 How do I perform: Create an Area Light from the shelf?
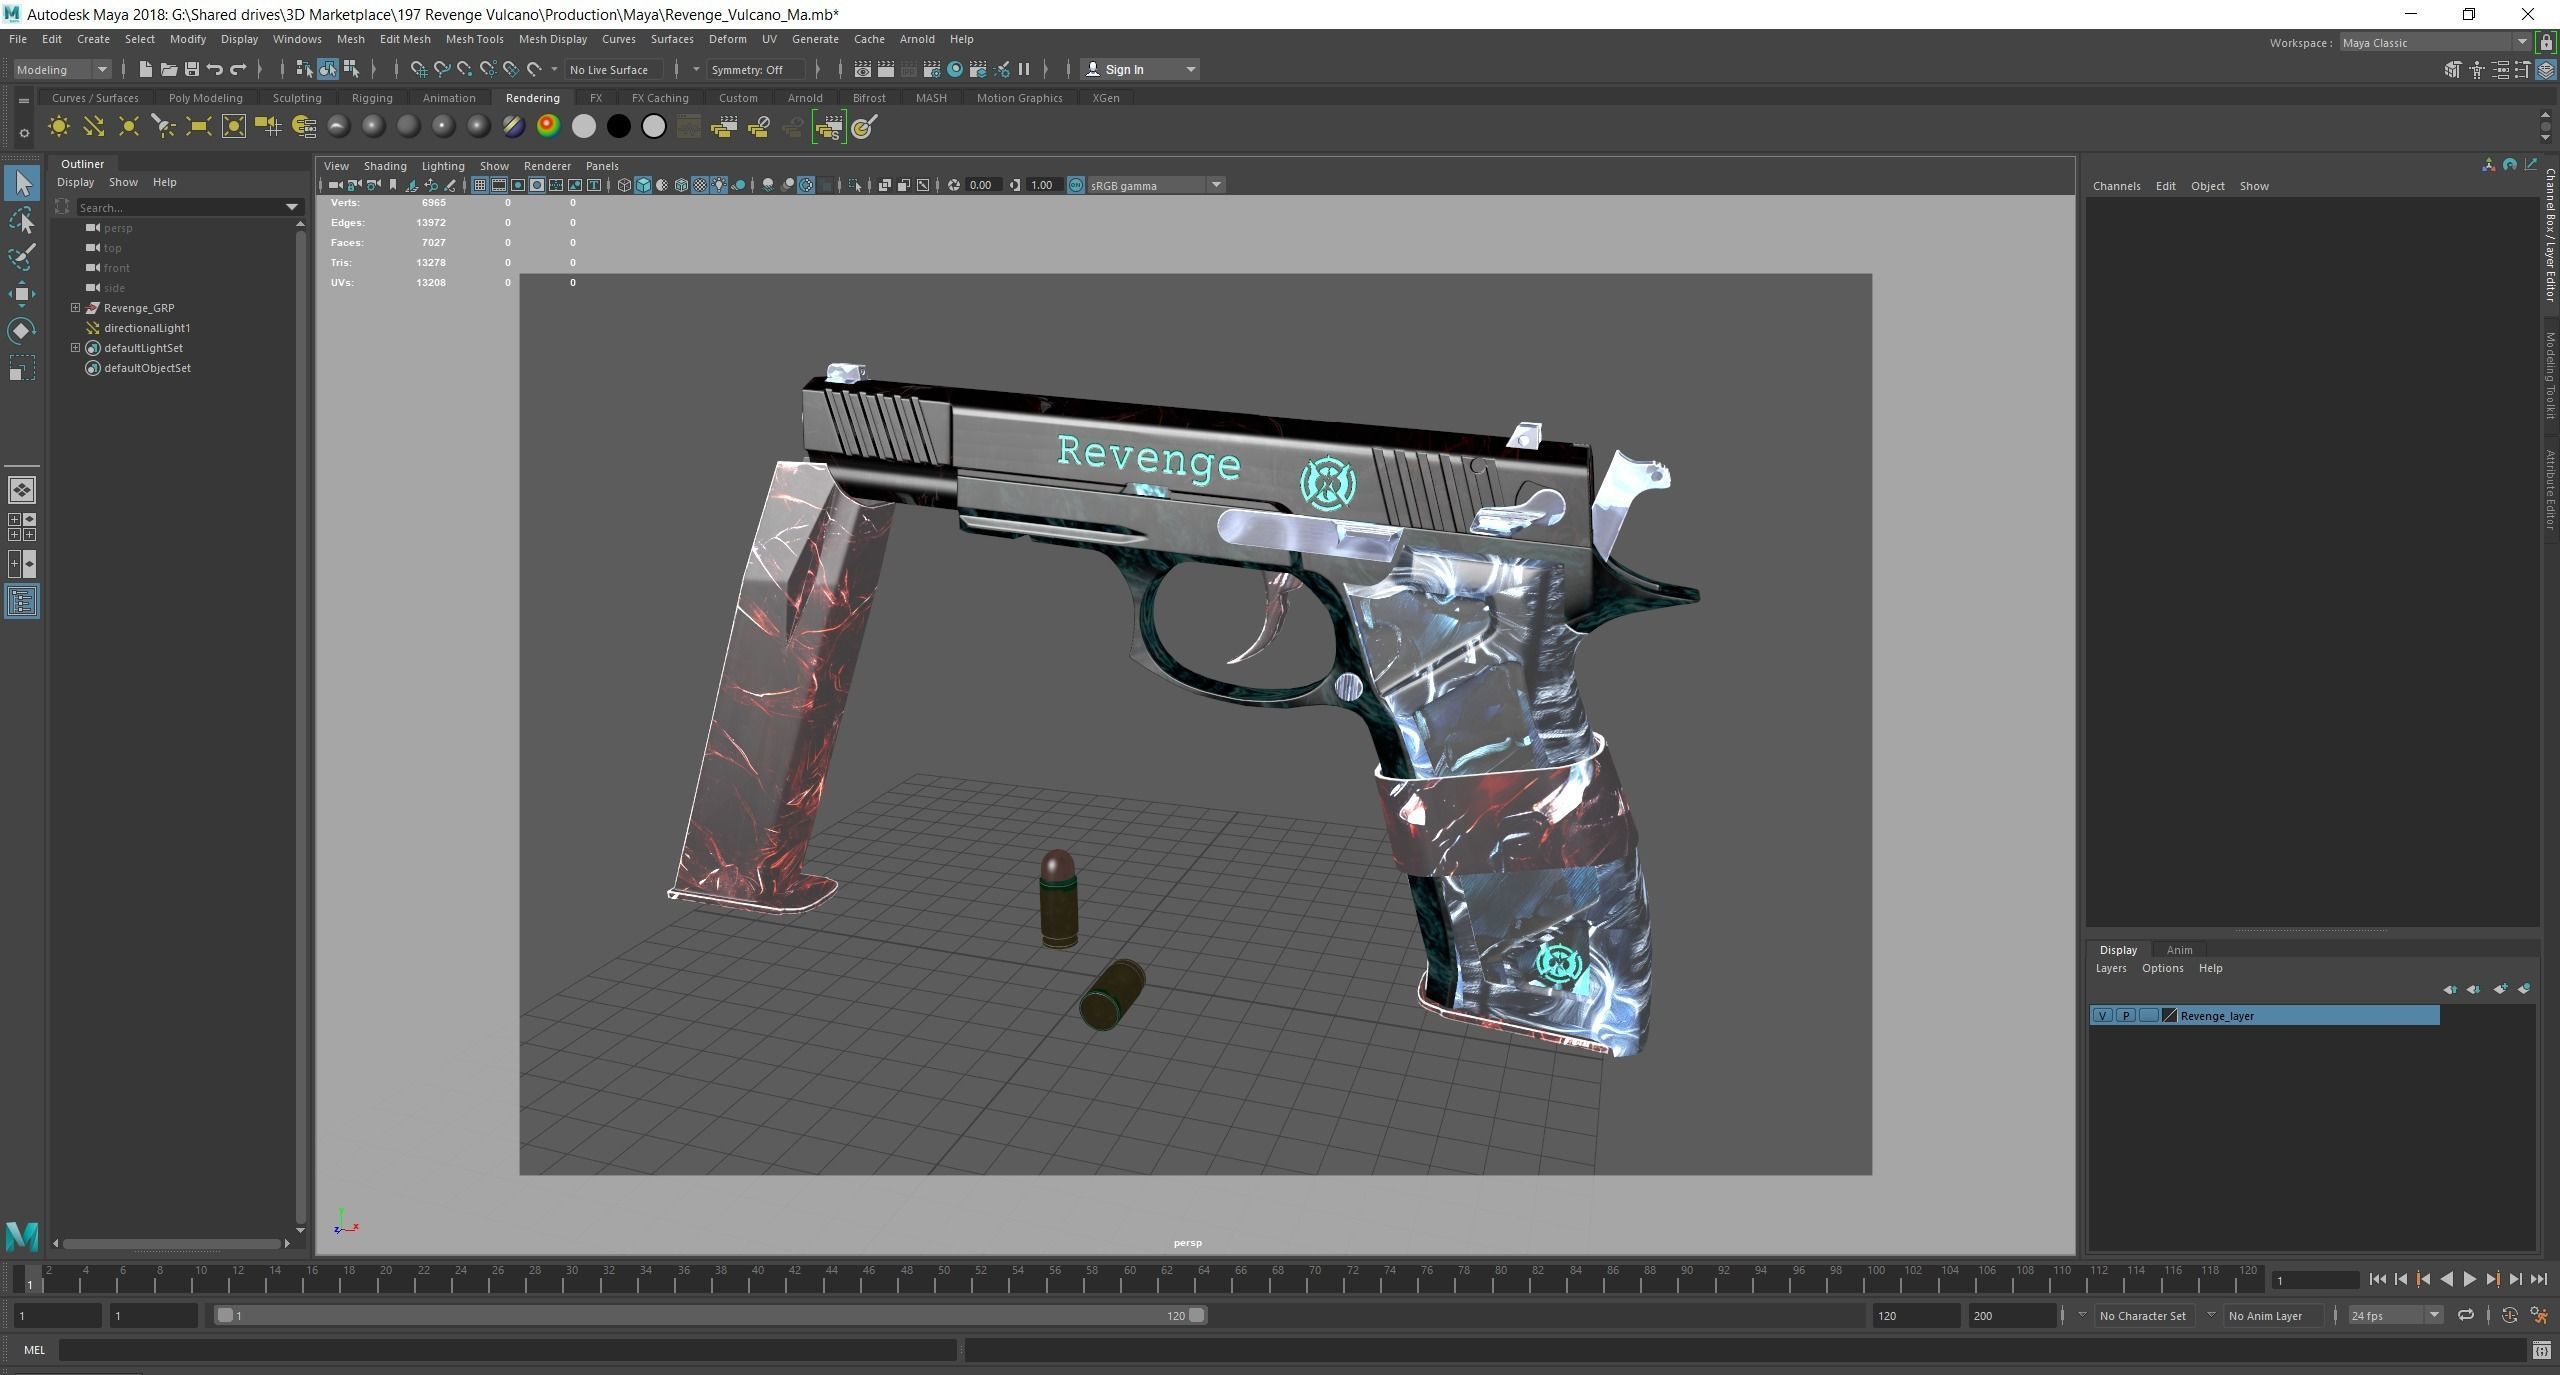pos(198,126)
